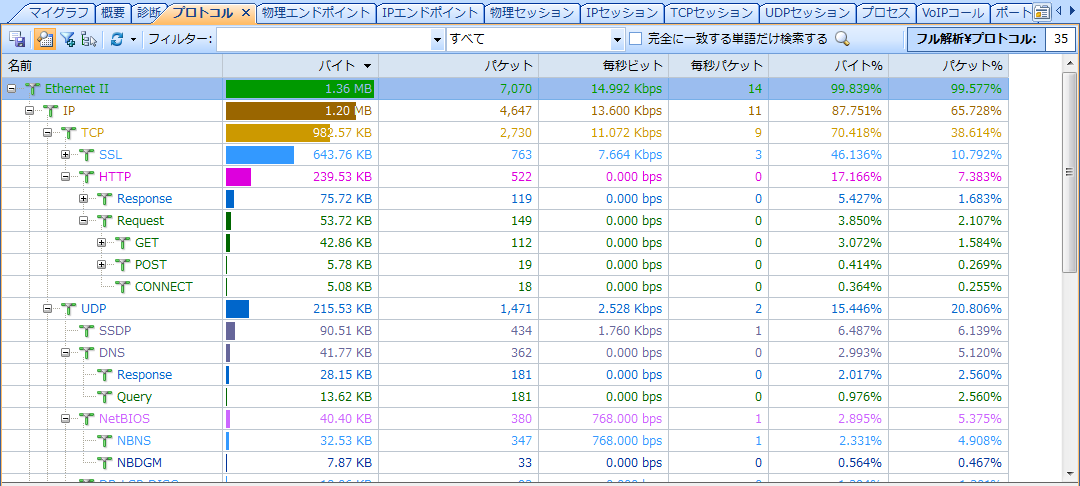
Task: Click the refresh icon in the toolbar
Action: click(116, 39)
